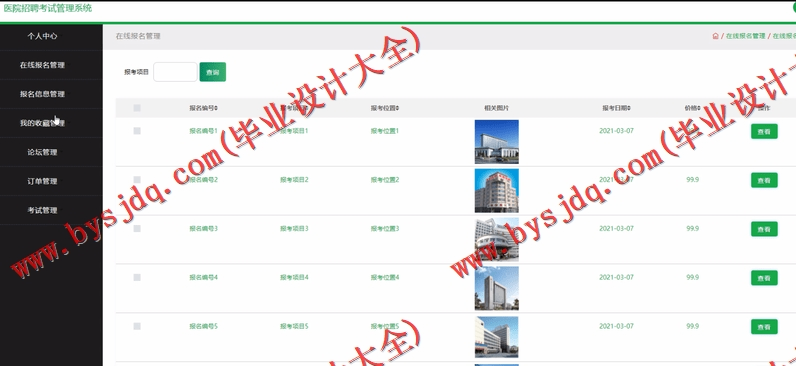Select the 报考位置2 cell
The width and height of the screenshot is (796, 366).
click(385, 180)
